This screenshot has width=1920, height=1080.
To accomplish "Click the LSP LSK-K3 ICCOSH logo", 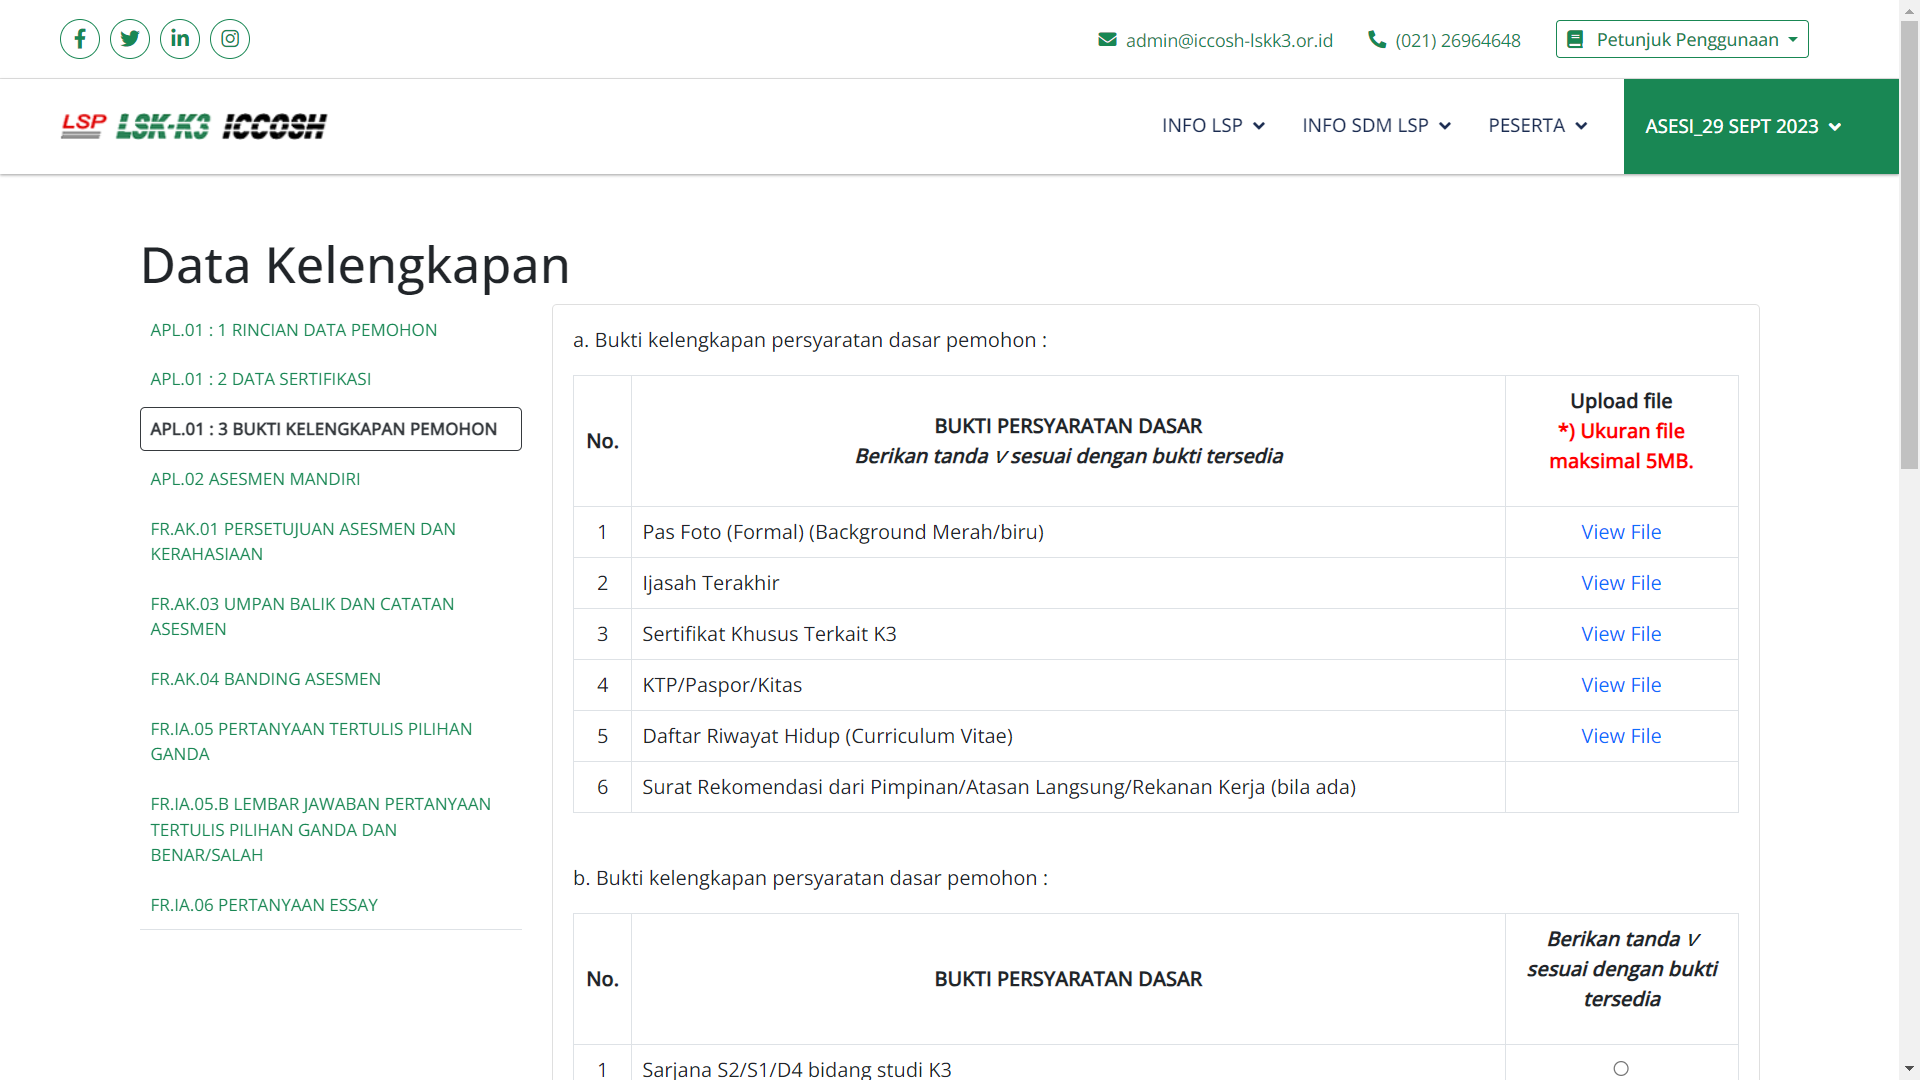I will [193, 126].
